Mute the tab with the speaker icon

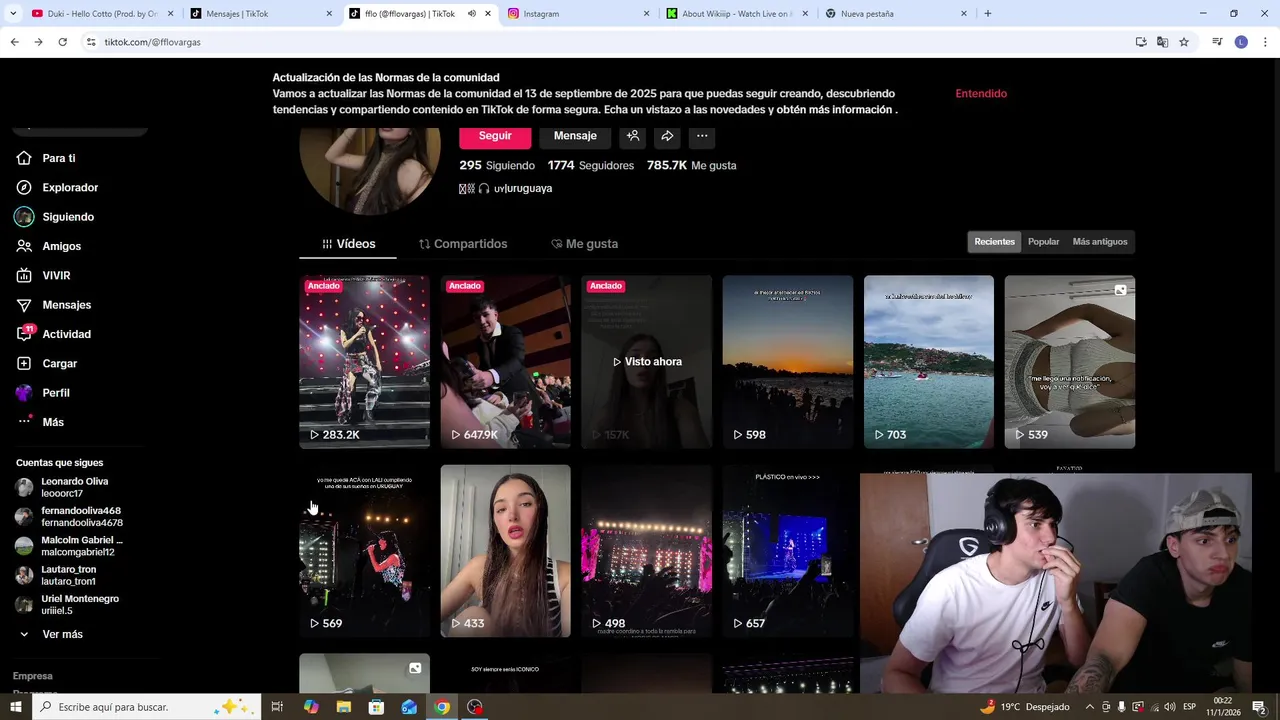tap(471, 14)
